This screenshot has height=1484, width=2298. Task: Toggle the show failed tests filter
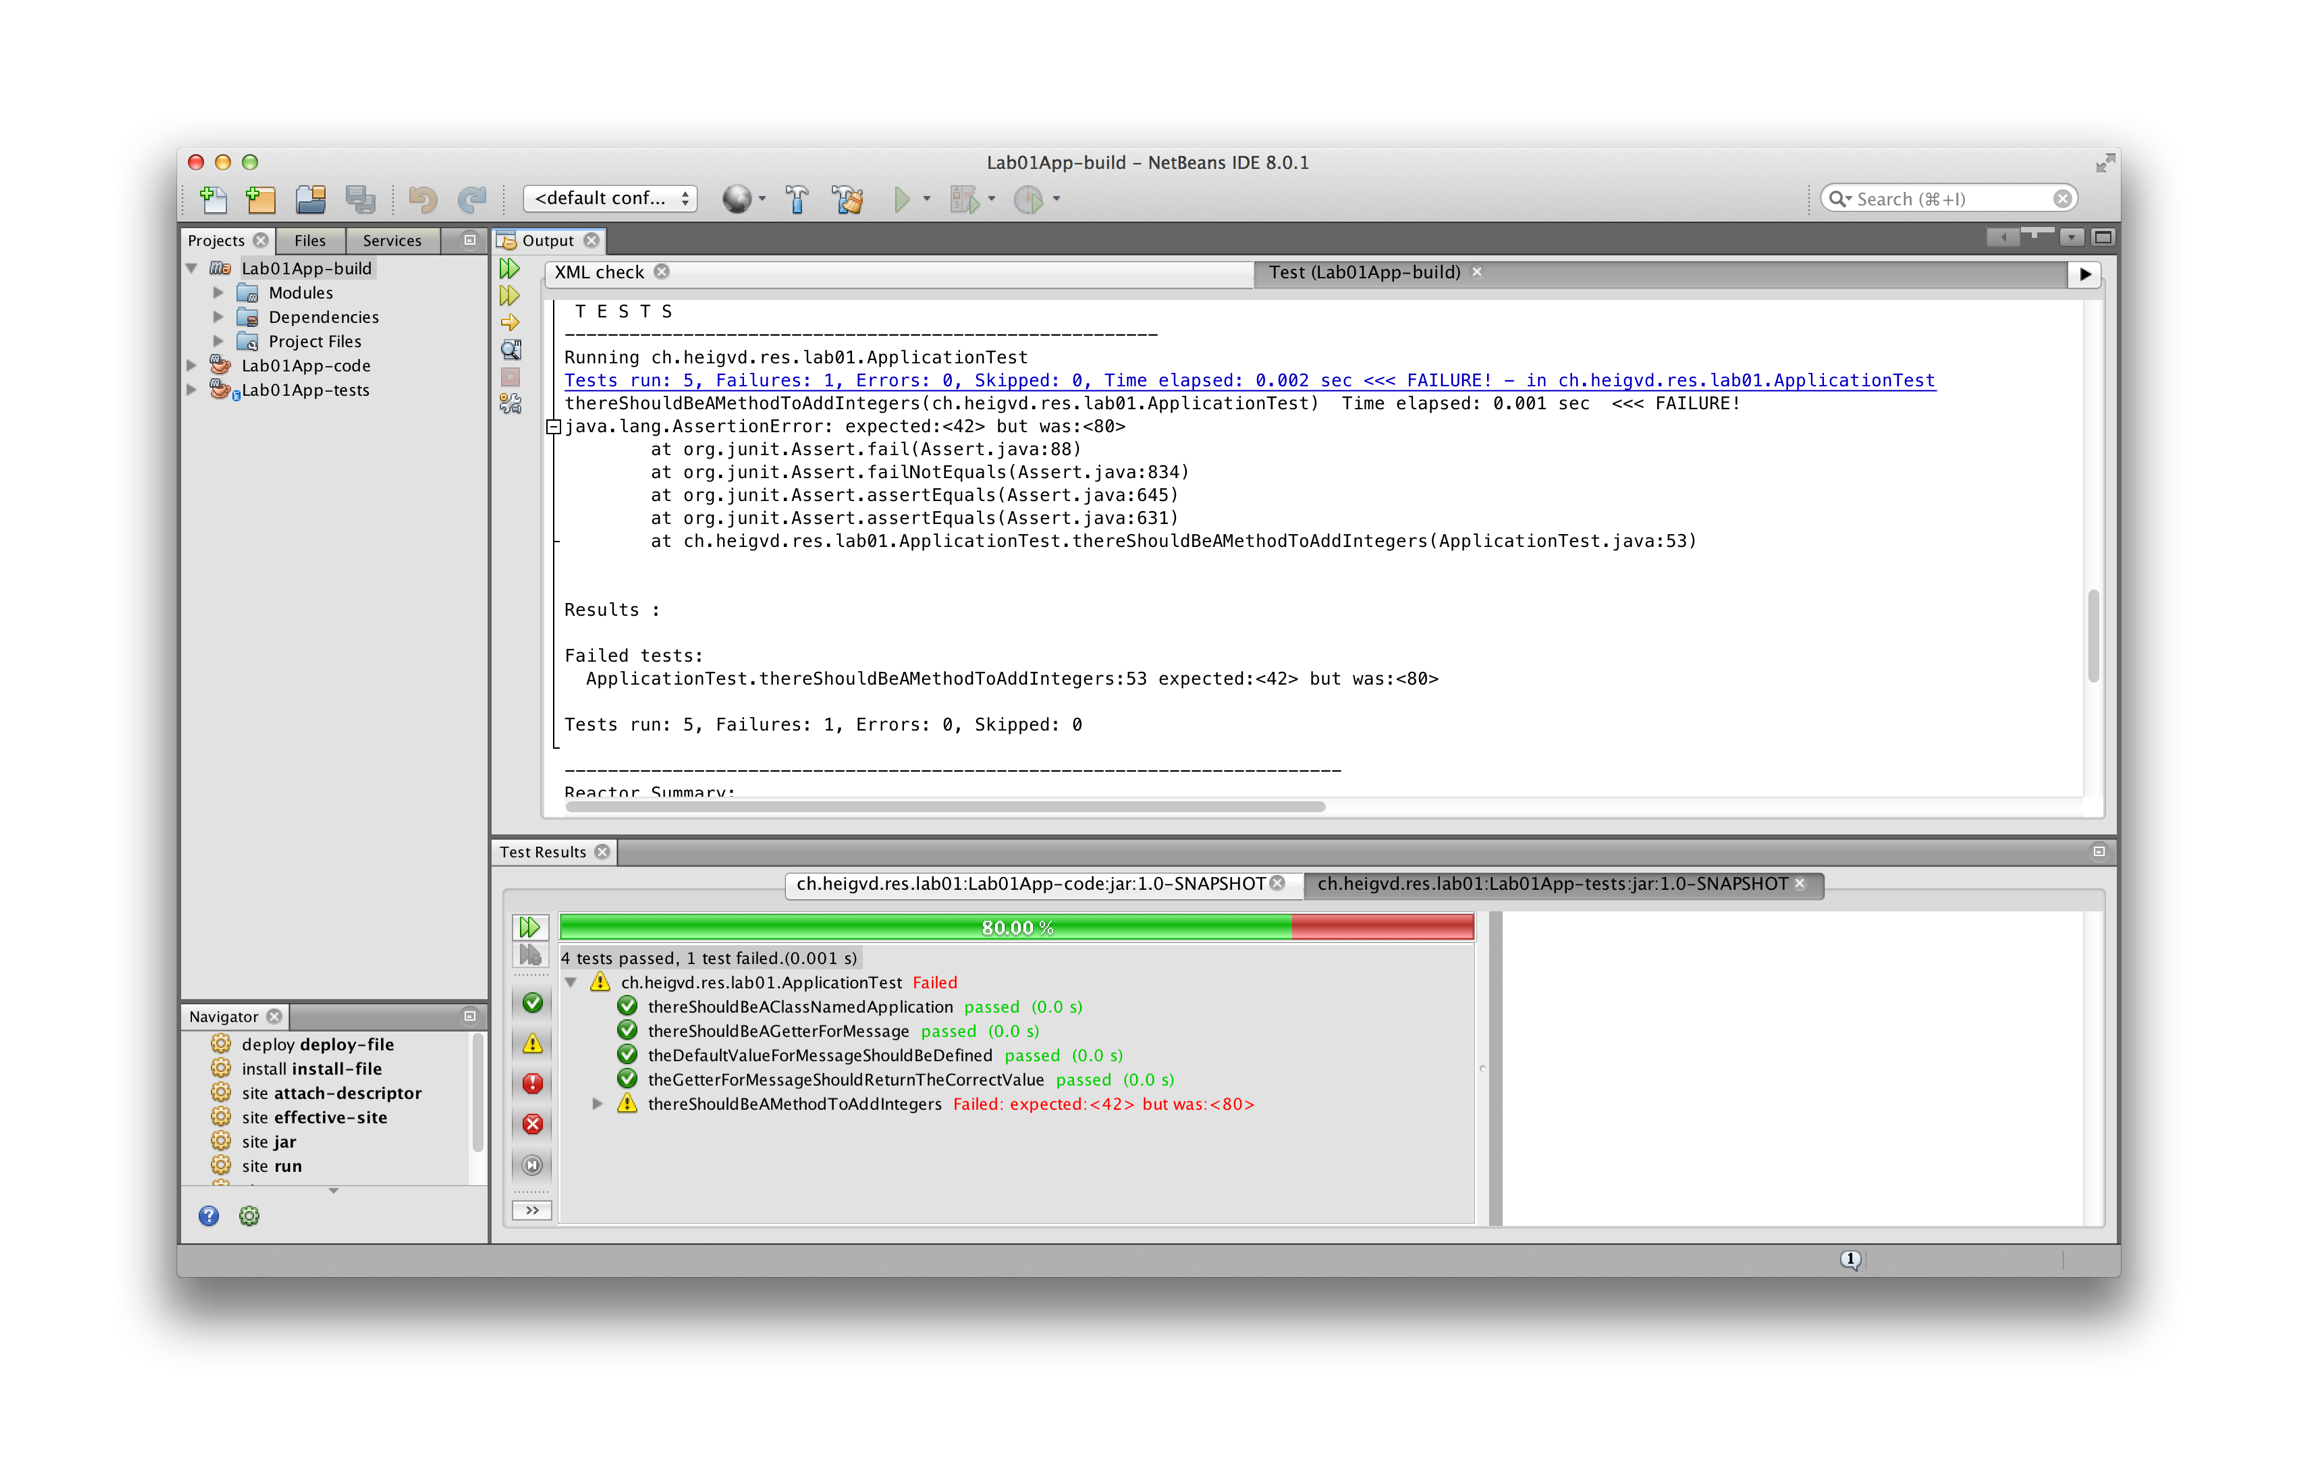532,1043
